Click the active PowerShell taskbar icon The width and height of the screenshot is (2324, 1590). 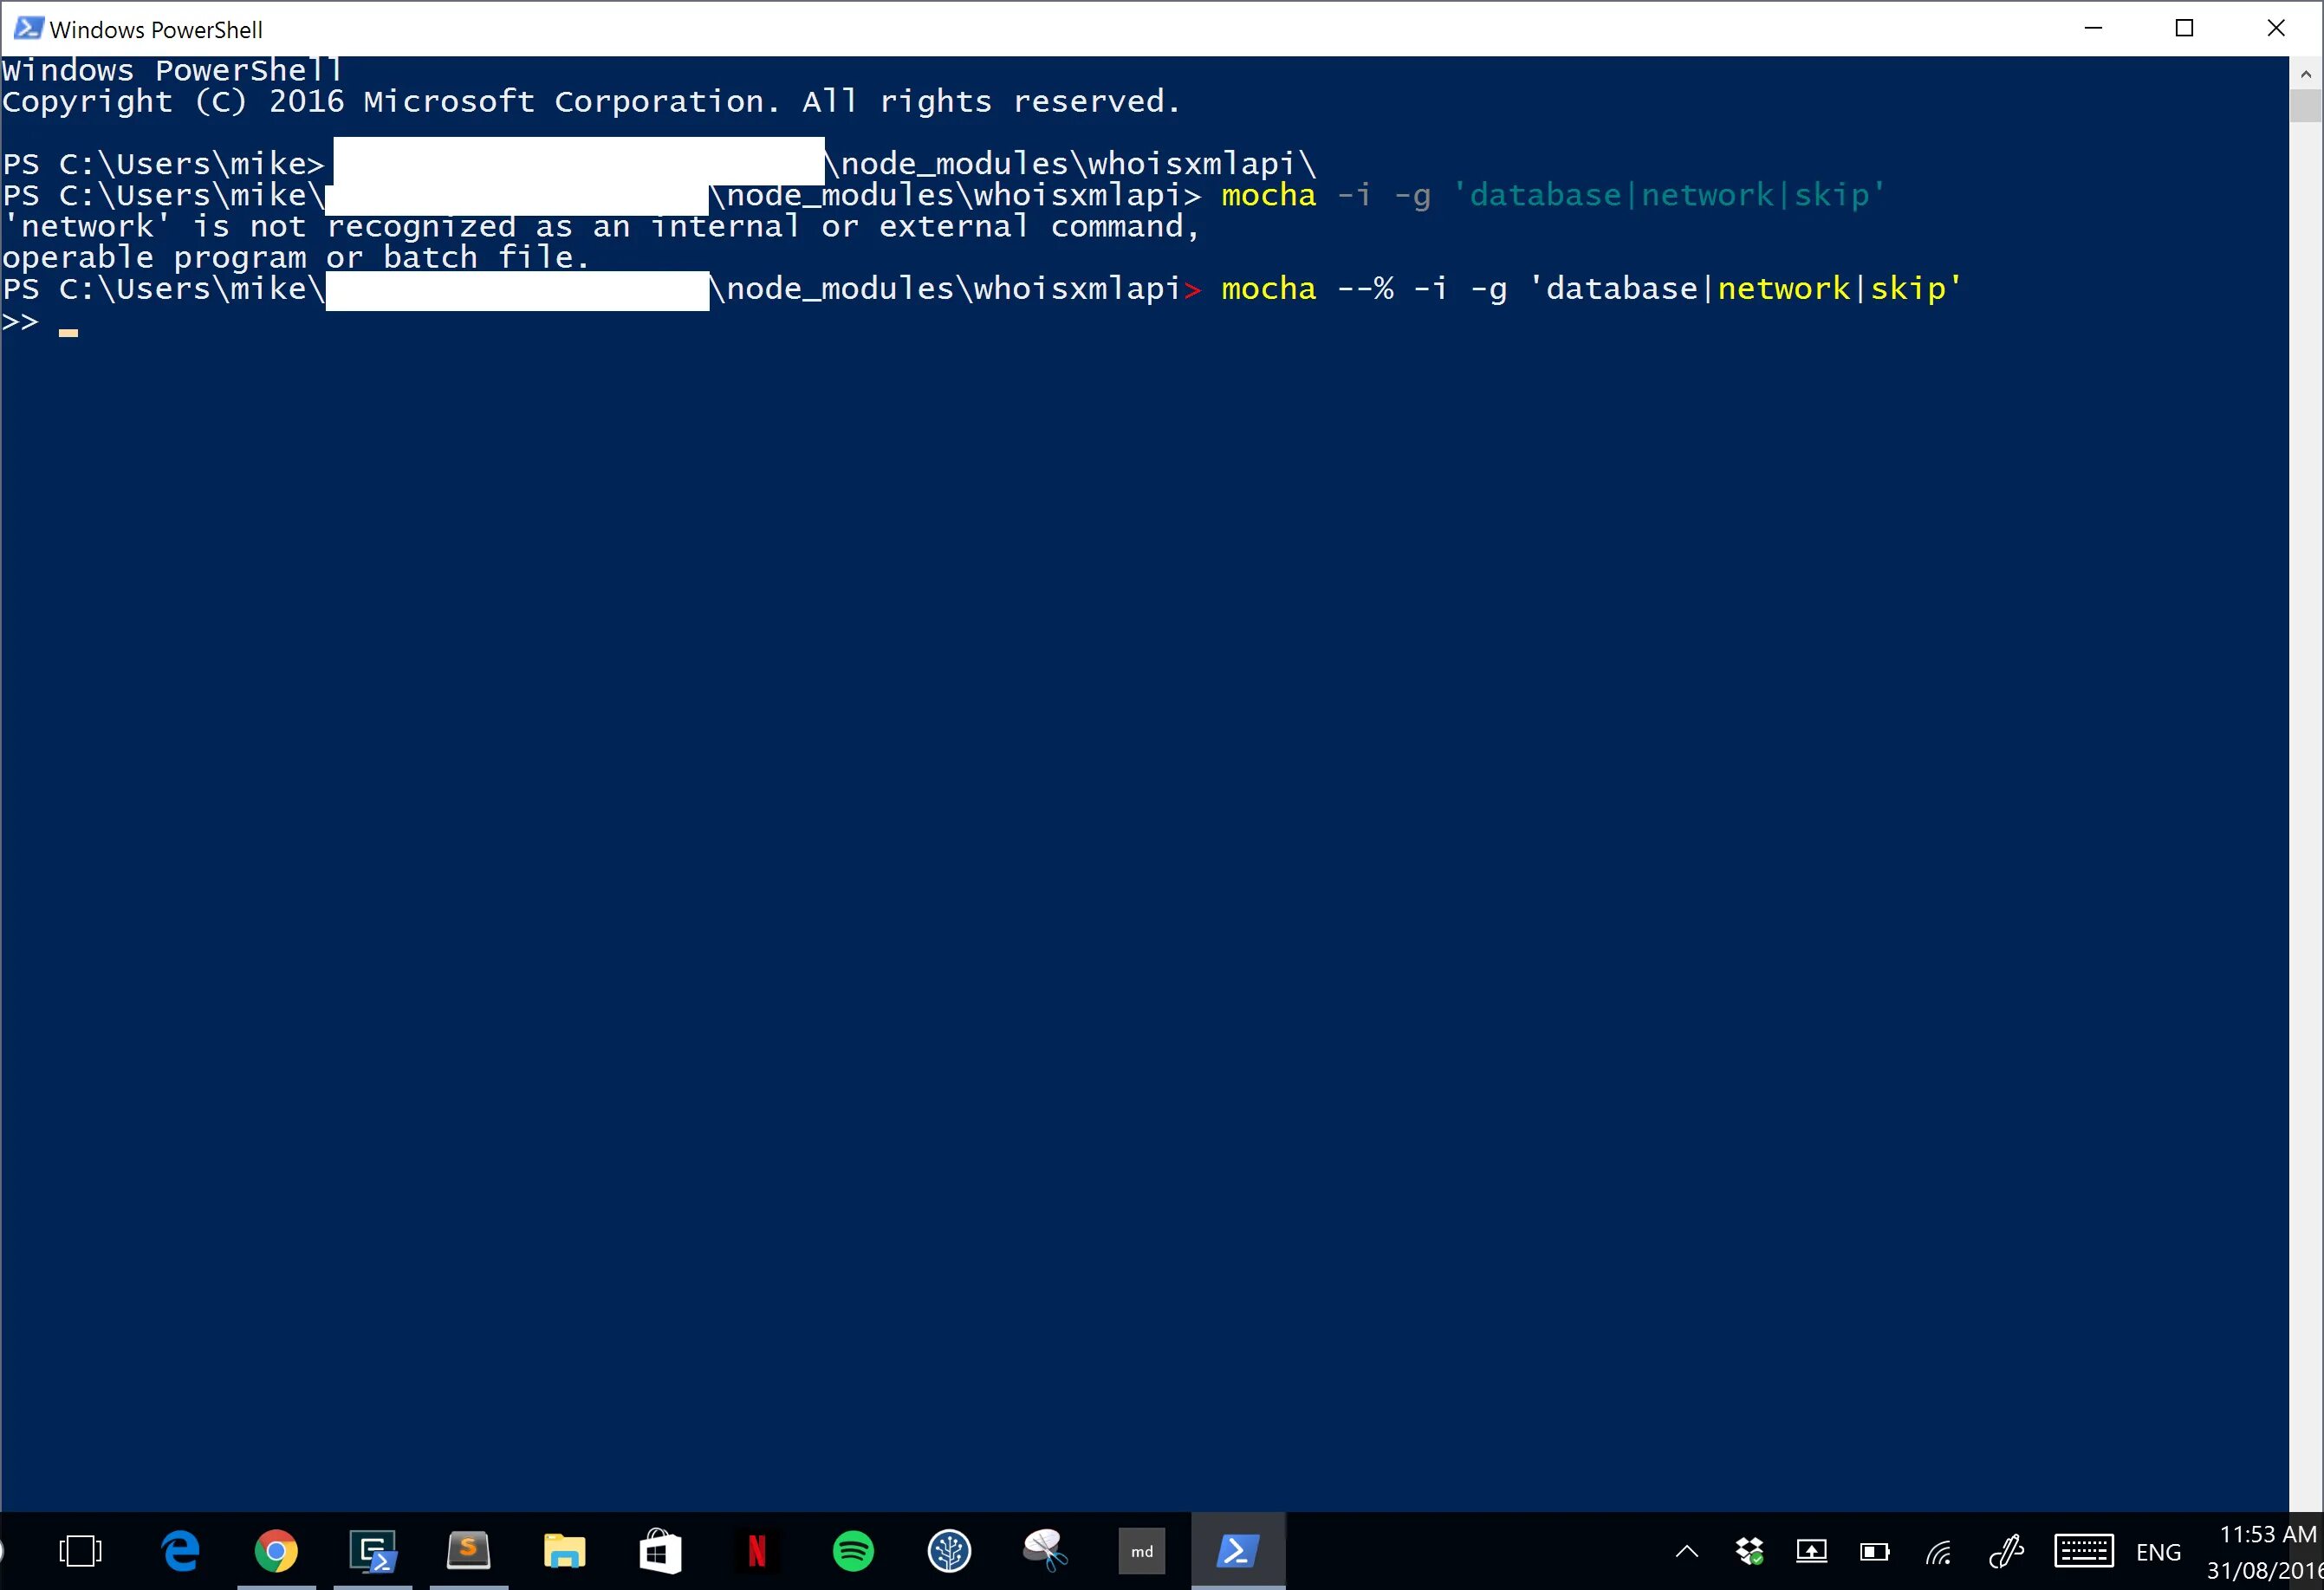tap(1237, 1551)
